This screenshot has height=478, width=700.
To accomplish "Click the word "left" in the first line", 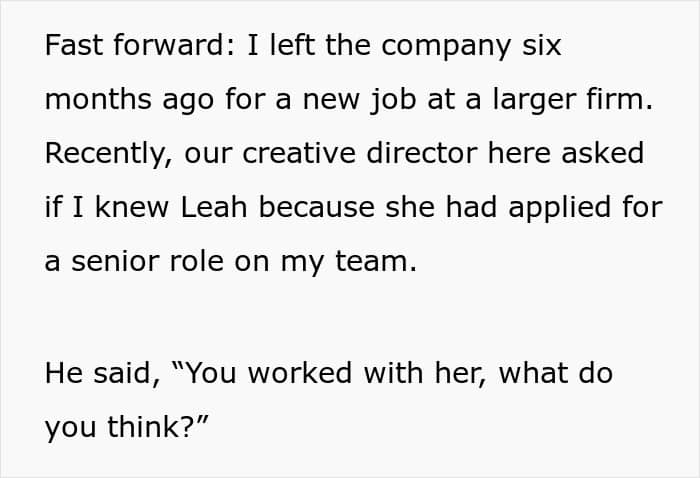I will tap(288, 46).
